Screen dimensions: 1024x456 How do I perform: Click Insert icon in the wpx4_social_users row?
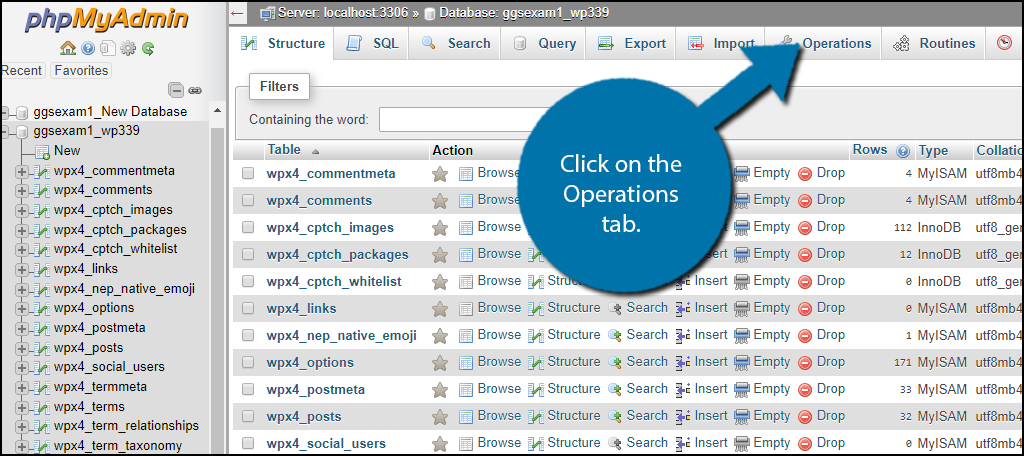click(683, 443)
